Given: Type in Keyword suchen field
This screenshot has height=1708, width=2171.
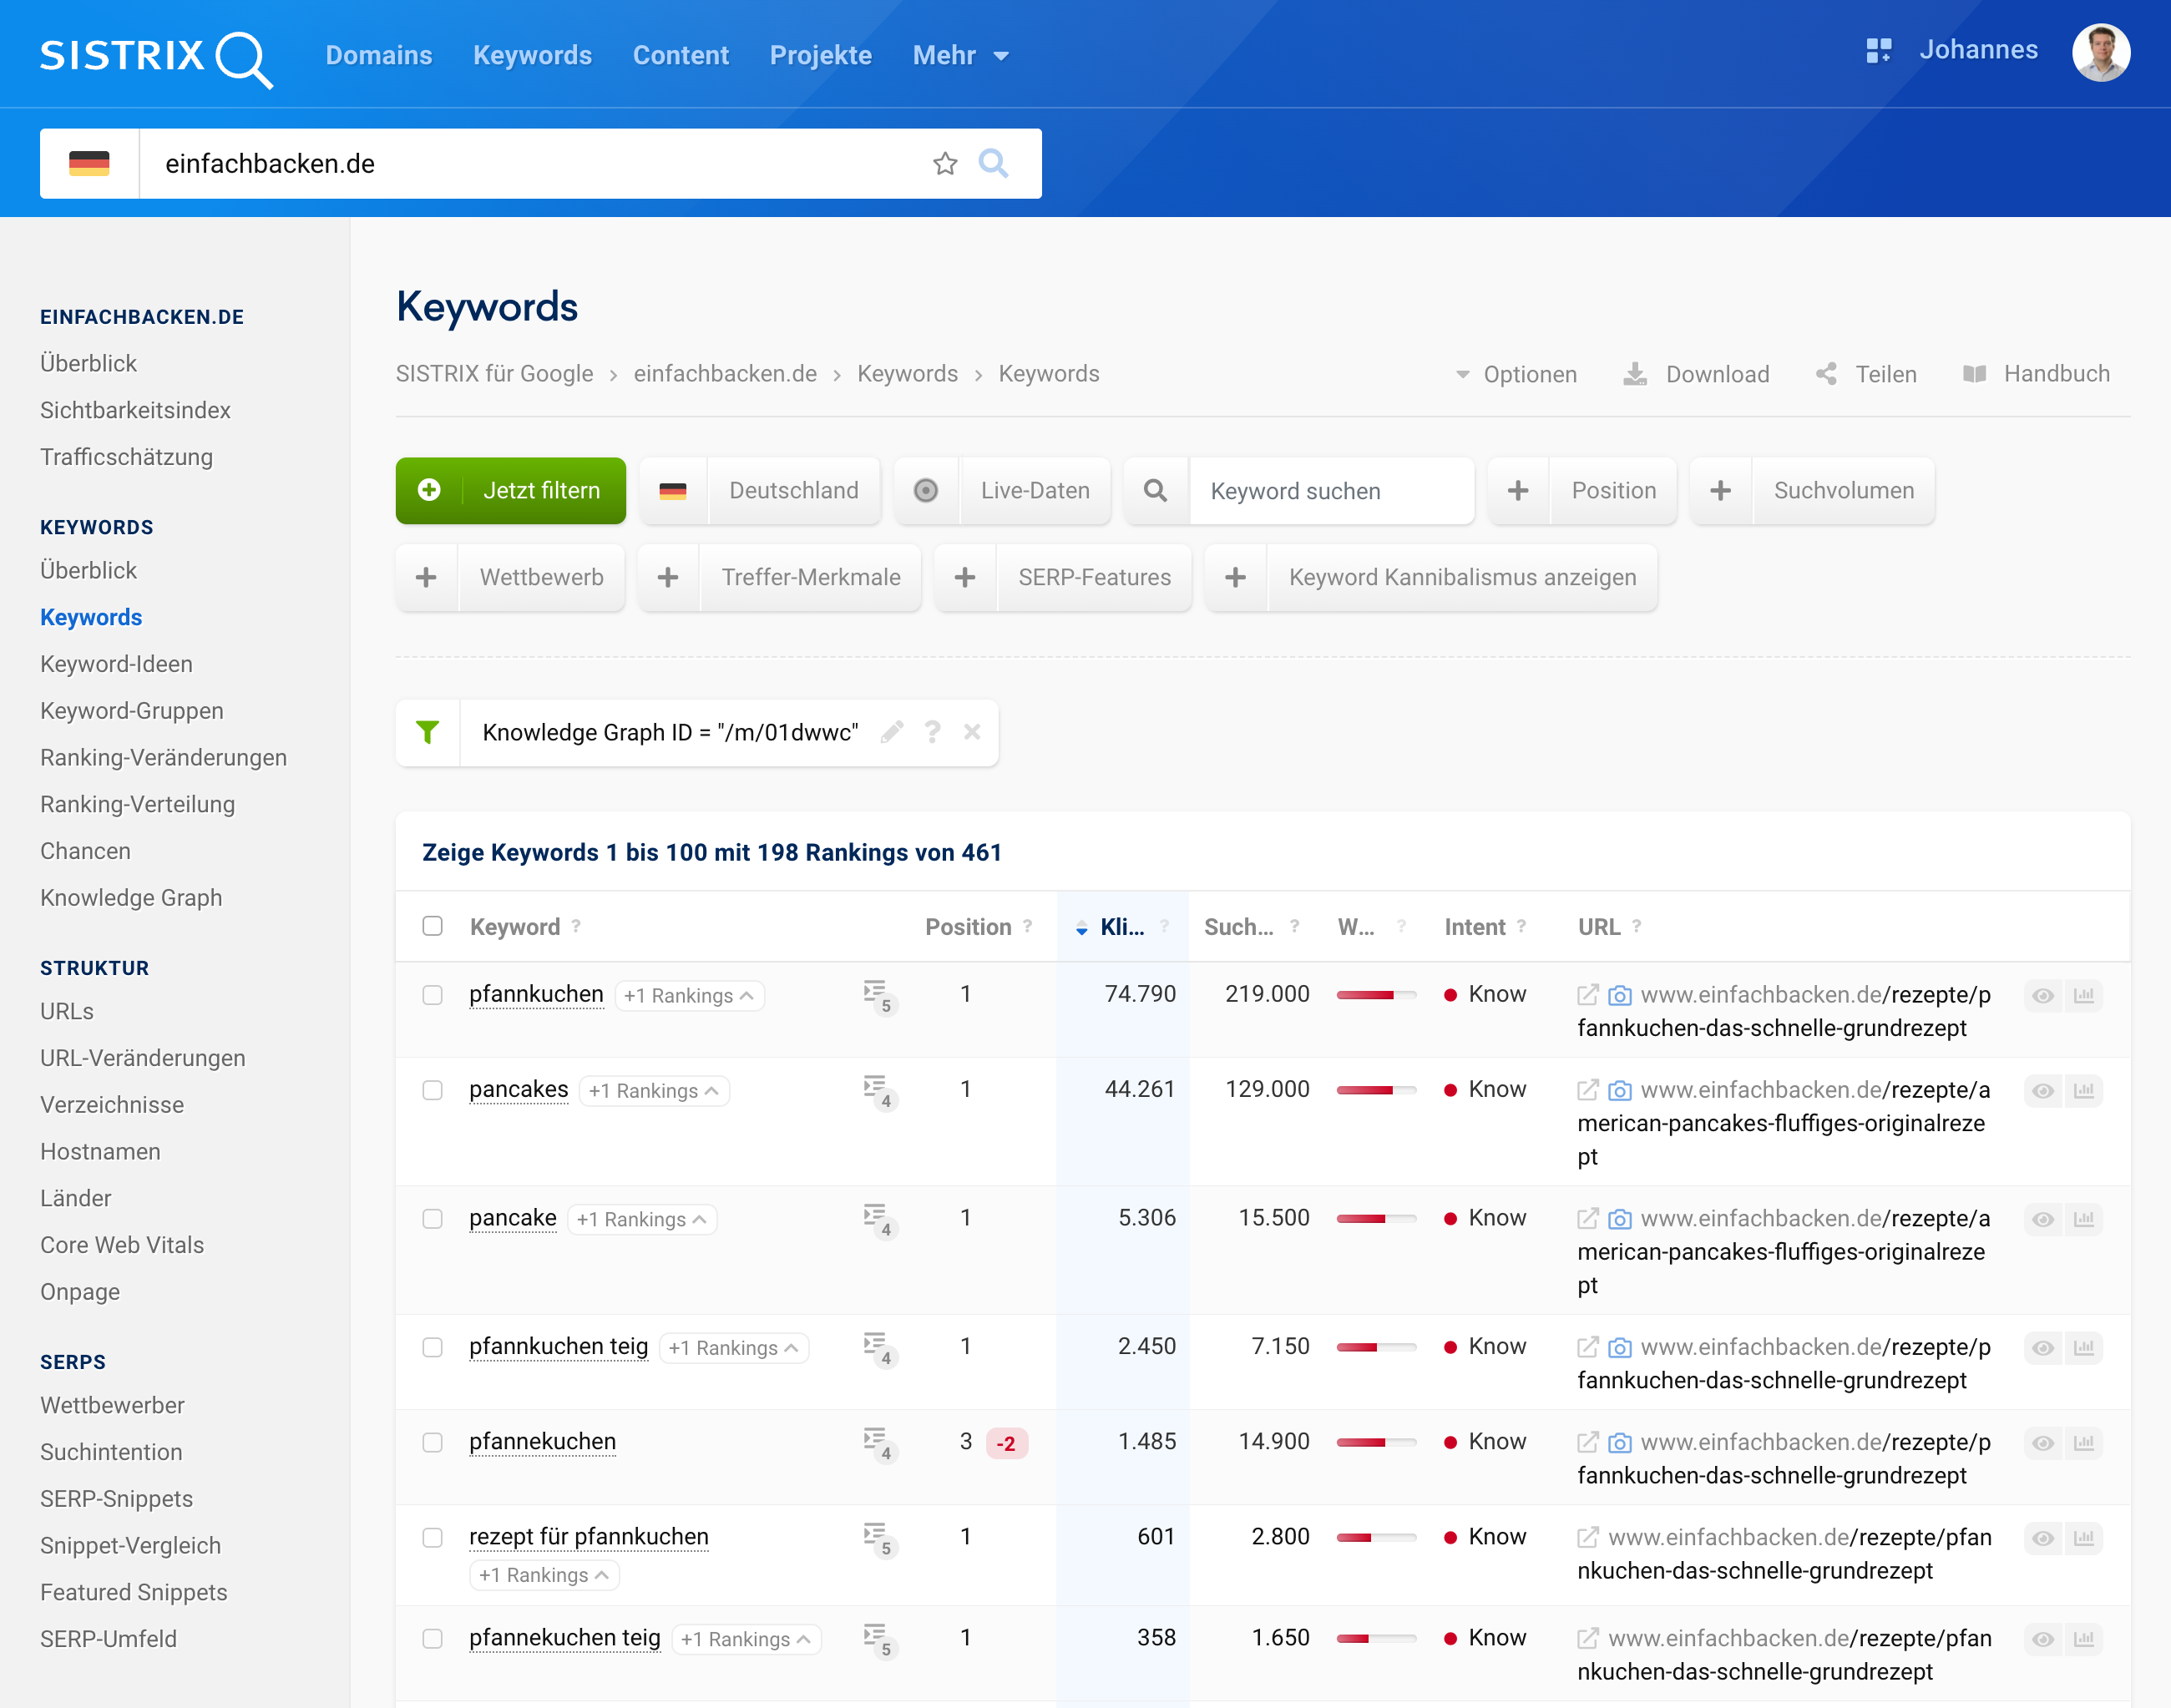Looking at the screenshot, I should pos(1330,491).
